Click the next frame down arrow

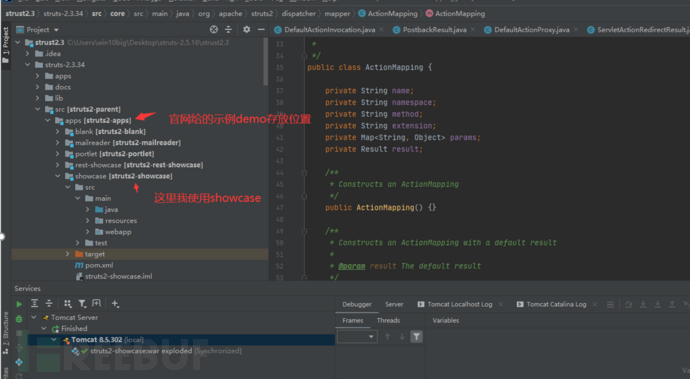402,337
